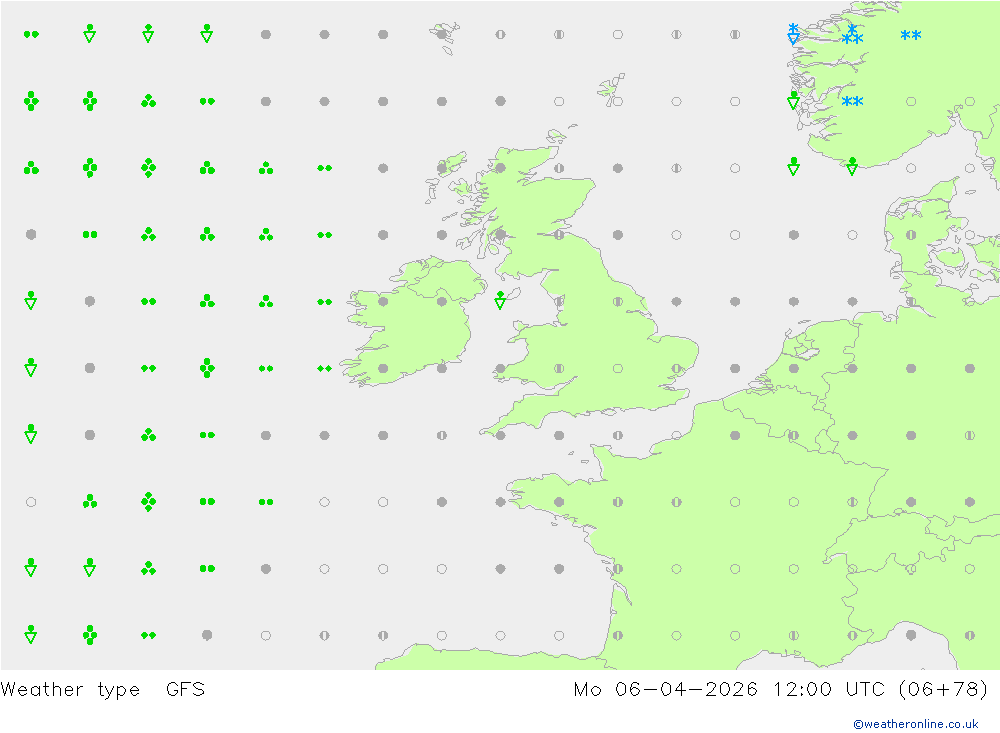This screenshot has height=733, width=1000.
Task: Click the green two-dot rain symbol in top-left corner
Action: 31,34
